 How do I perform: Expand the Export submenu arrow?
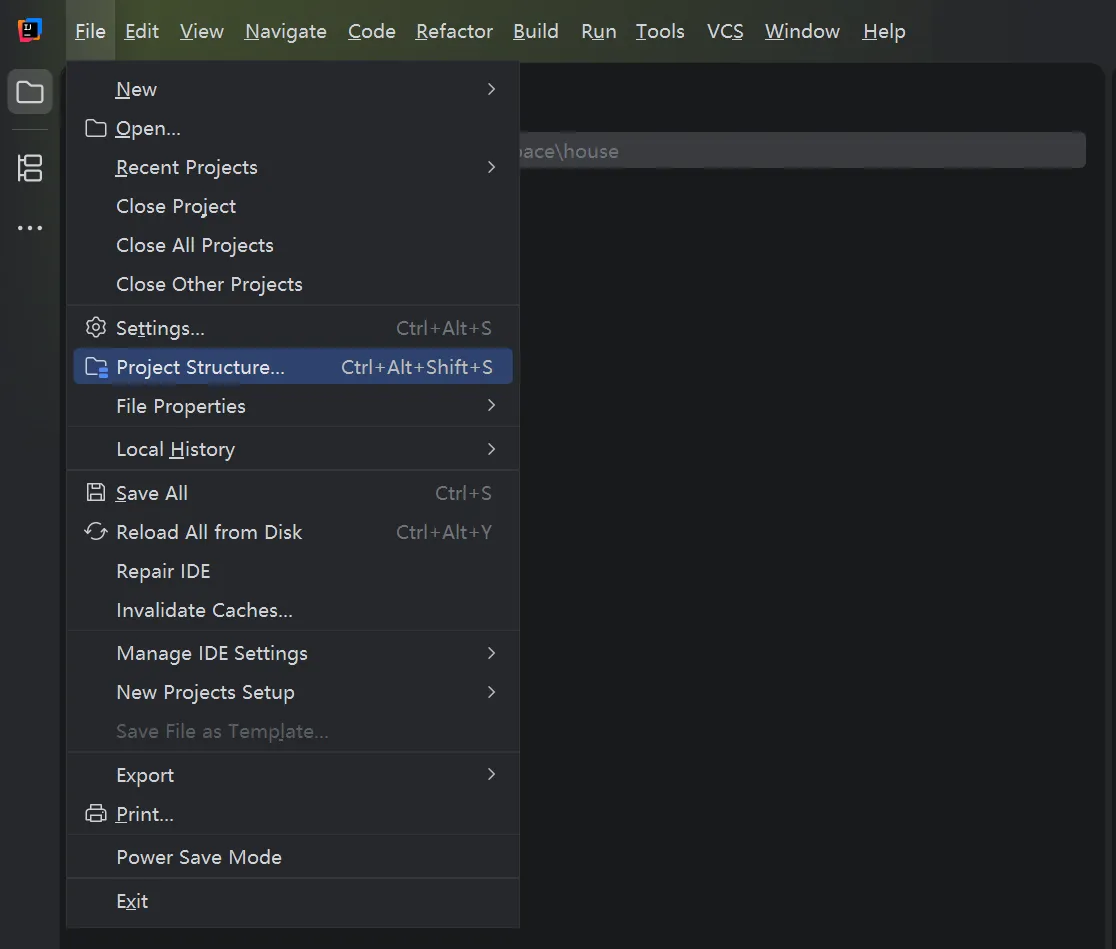491,774
